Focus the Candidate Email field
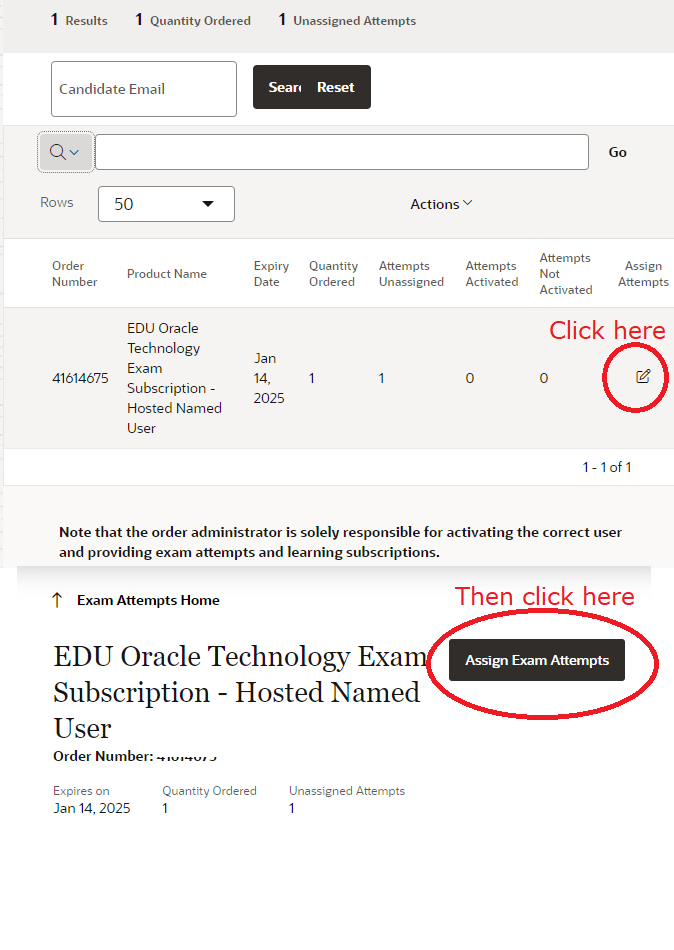The width and height of the screenshot is (674, 950). [x=144, y=89]
